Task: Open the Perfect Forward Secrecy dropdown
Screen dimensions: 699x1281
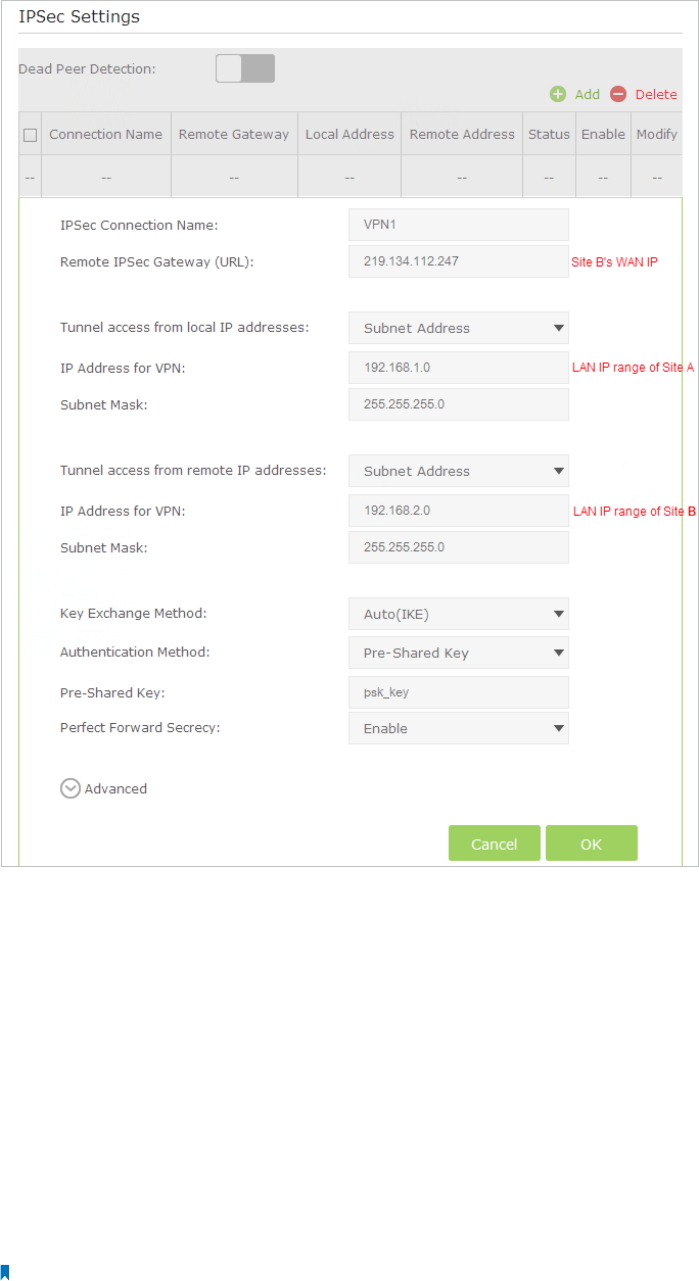Action: click(x=458, y=729)
